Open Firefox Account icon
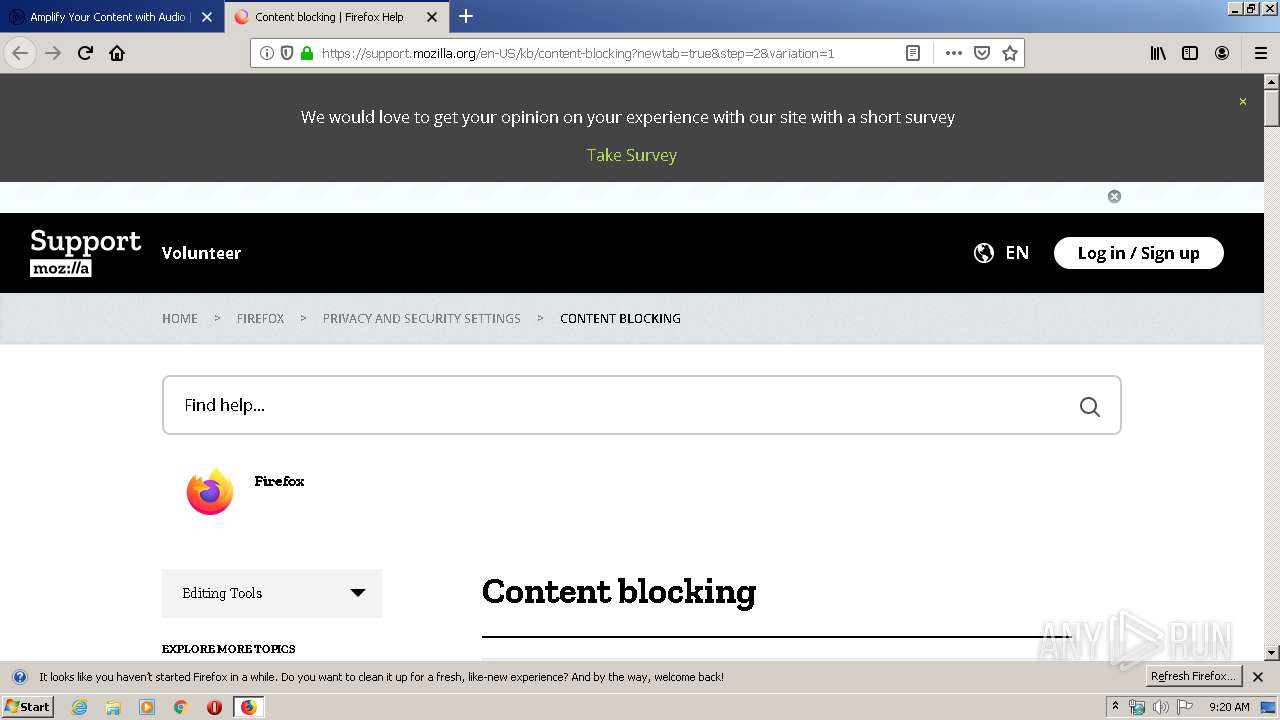 pos(1222,53)
